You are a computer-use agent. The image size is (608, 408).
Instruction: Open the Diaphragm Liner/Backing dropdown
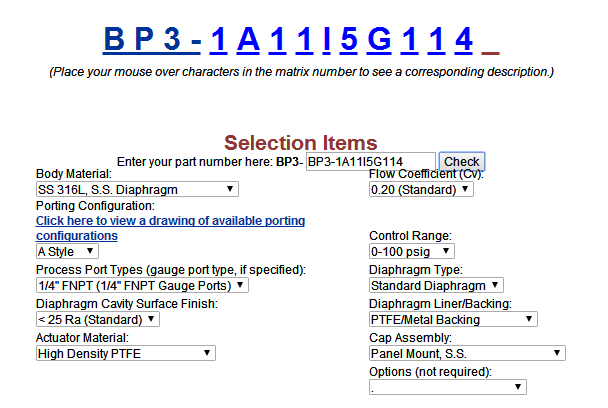point(453,320)
